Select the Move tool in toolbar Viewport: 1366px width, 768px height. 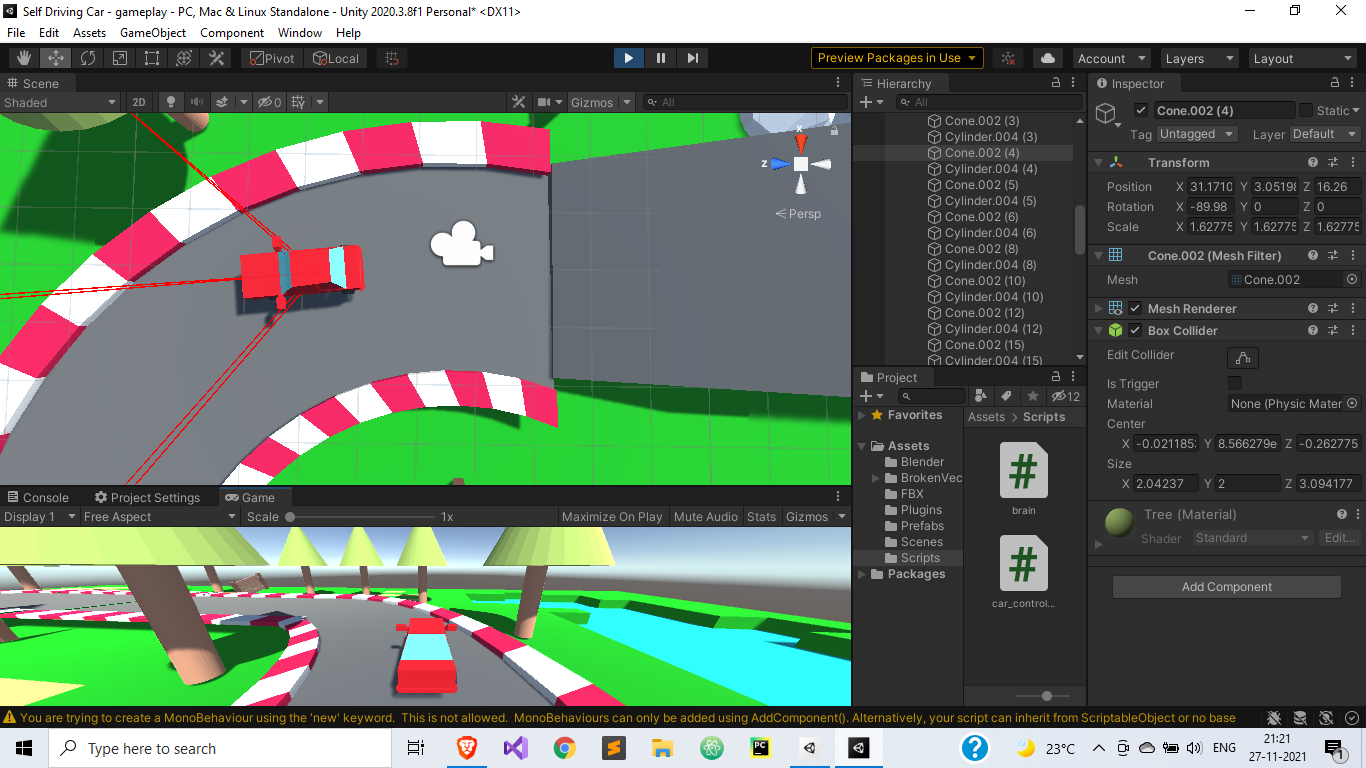tap(55, 57)
